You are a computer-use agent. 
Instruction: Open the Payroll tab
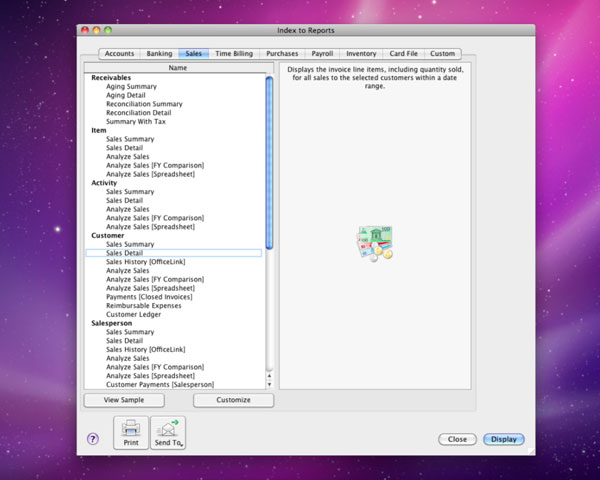322,54
